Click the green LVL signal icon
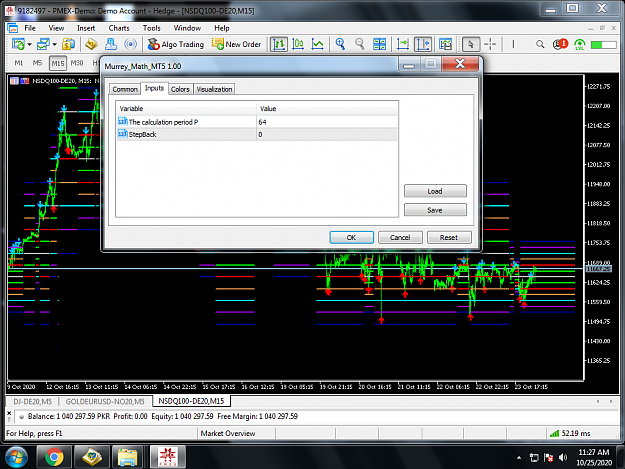The image size is (625, 469). [x=580, y=45]
